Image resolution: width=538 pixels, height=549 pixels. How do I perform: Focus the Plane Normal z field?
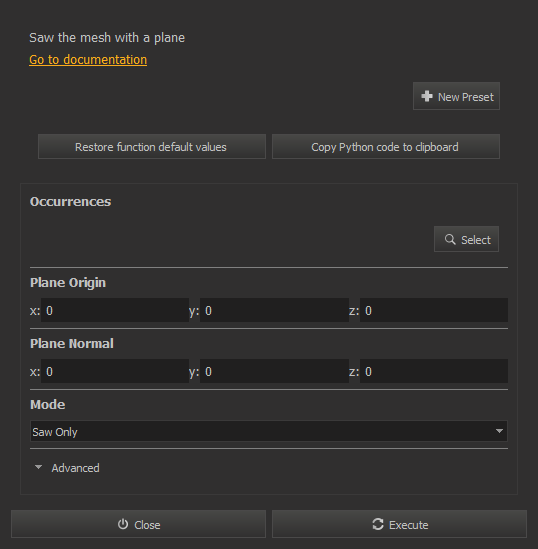pyautogui.click(x=434, y=371)
